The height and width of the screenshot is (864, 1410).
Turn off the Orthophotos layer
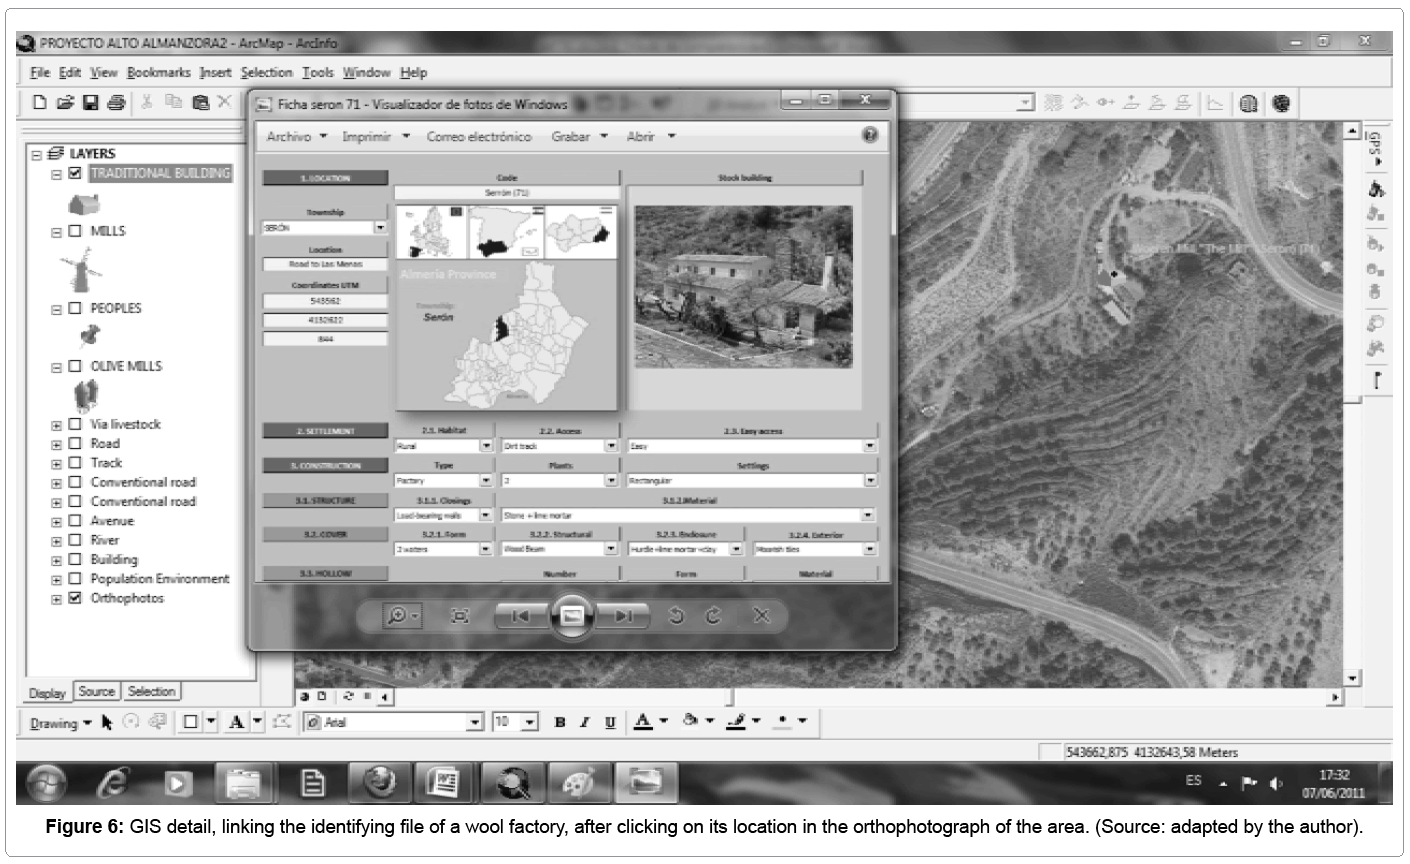tap(75, 598)
